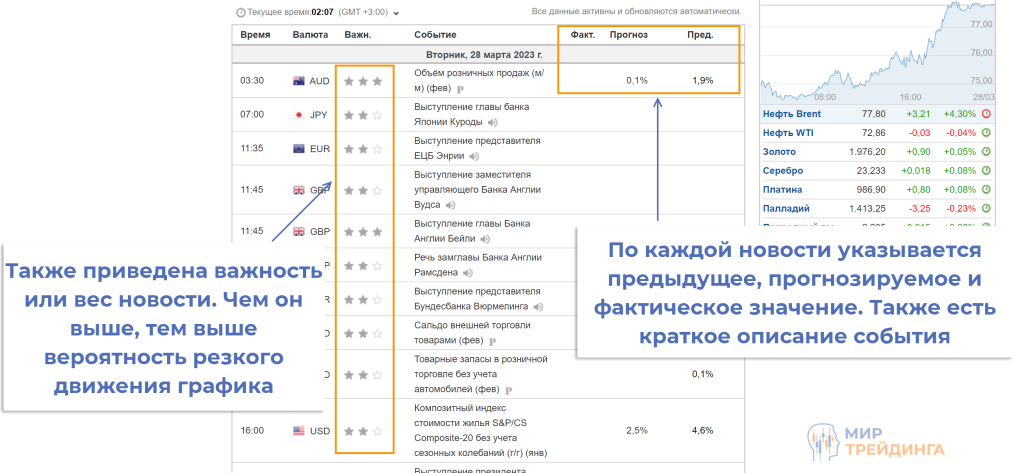Click the 03:30 time cell

click(x=252, y=80)
